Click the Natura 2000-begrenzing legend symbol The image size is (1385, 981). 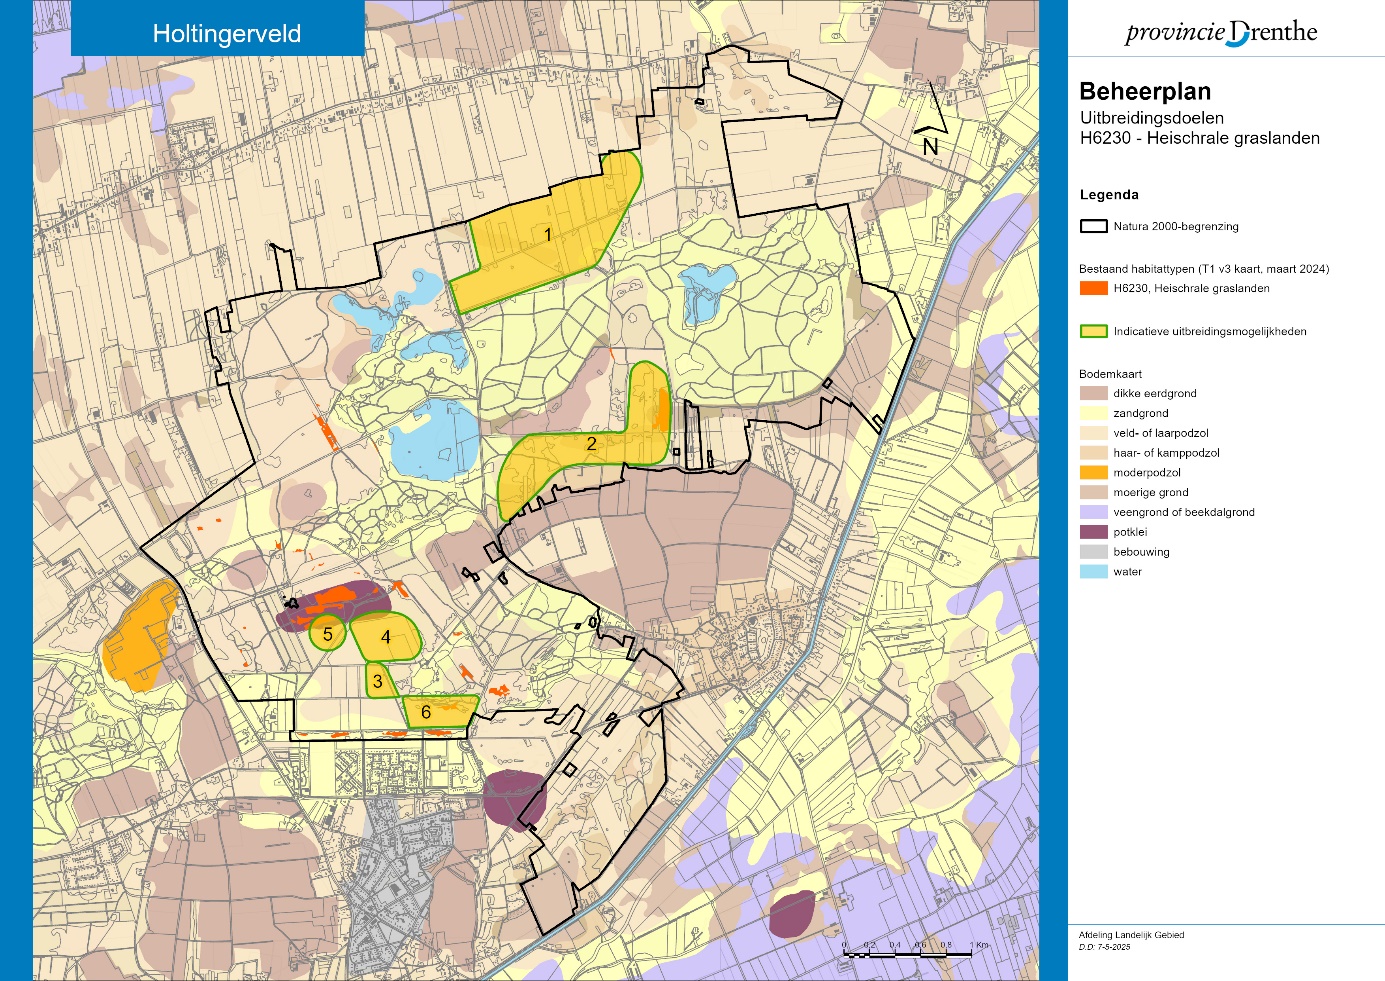point(1093,227)
